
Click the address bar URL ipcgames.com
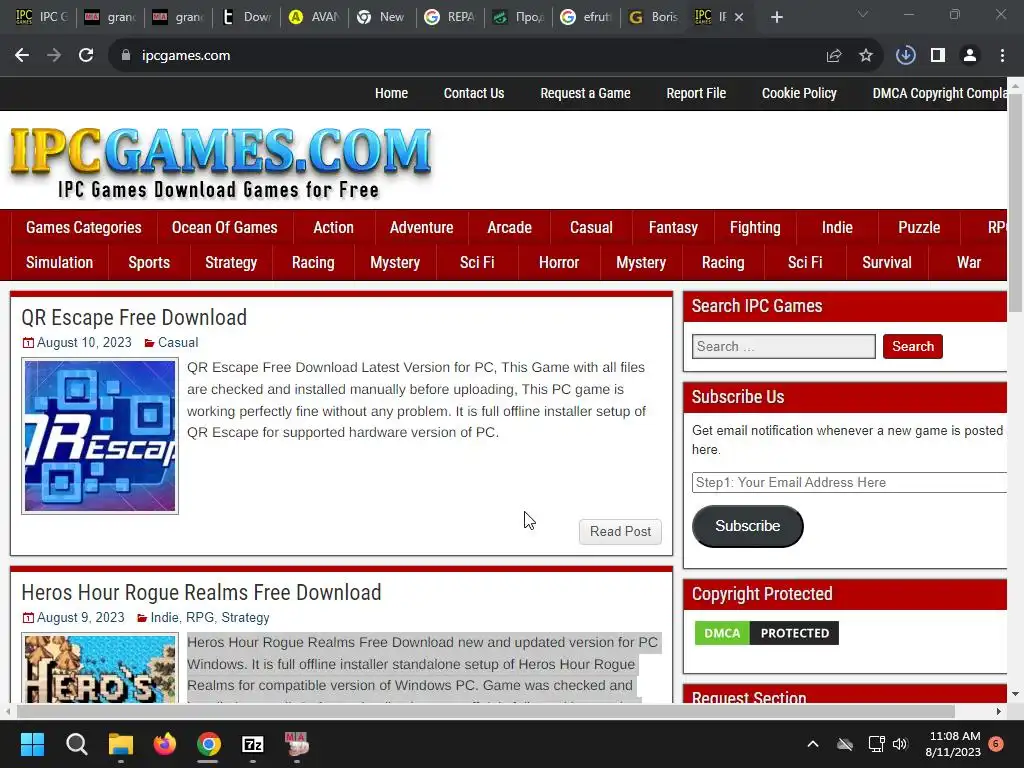click(186, 56)
